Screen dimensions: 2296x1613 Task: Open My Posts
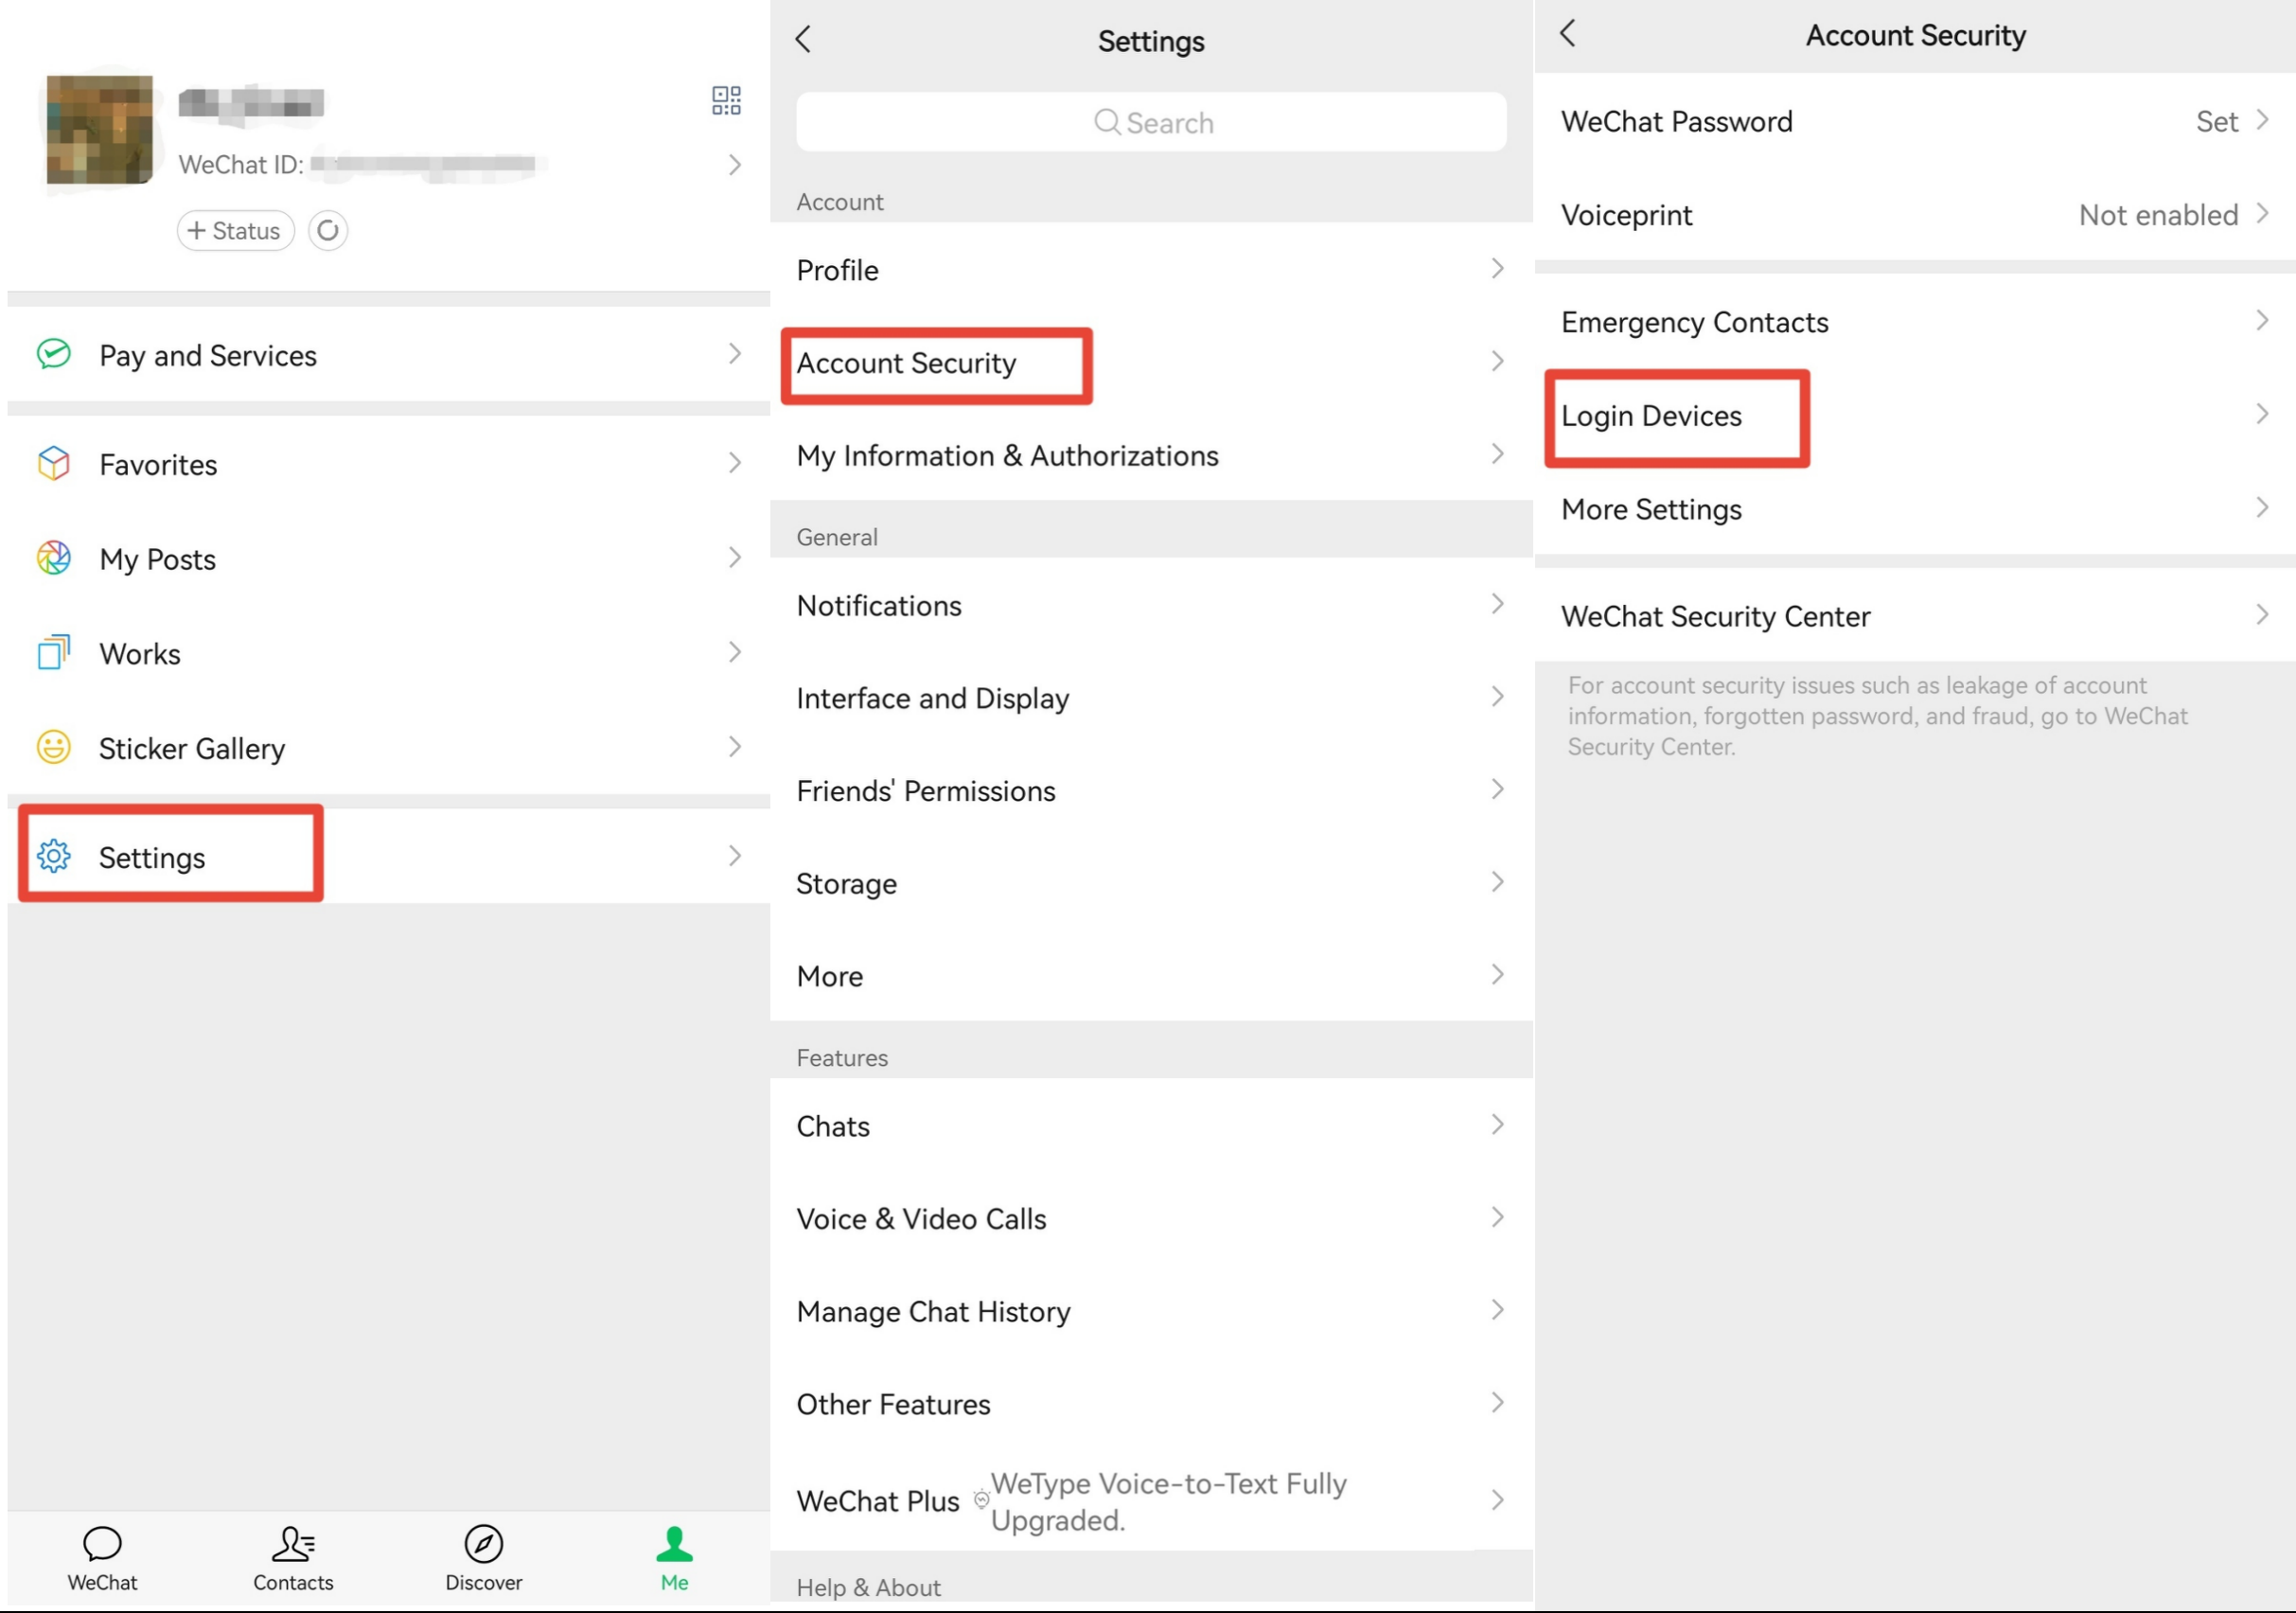click(x=389, y=559)
